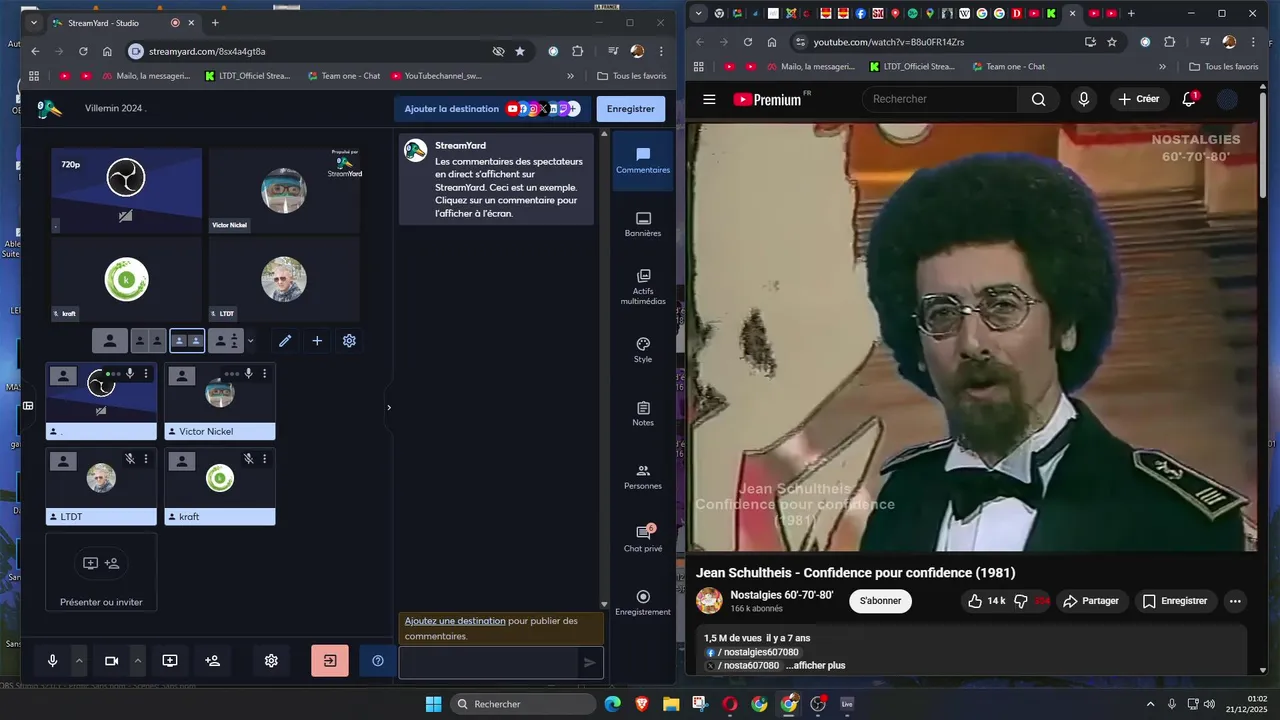Click YouTube search magnifier button
This screenshot has height=720, width=1280.
(1038, 99)
